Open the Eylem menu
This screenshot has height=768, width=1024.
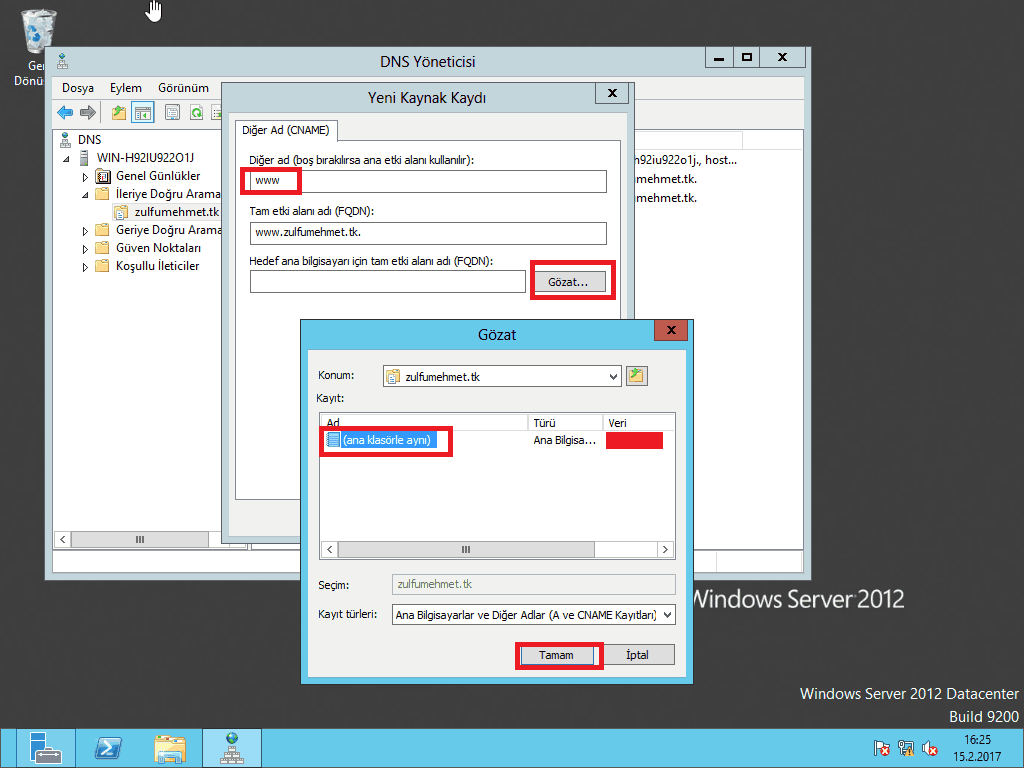(125, 88)
